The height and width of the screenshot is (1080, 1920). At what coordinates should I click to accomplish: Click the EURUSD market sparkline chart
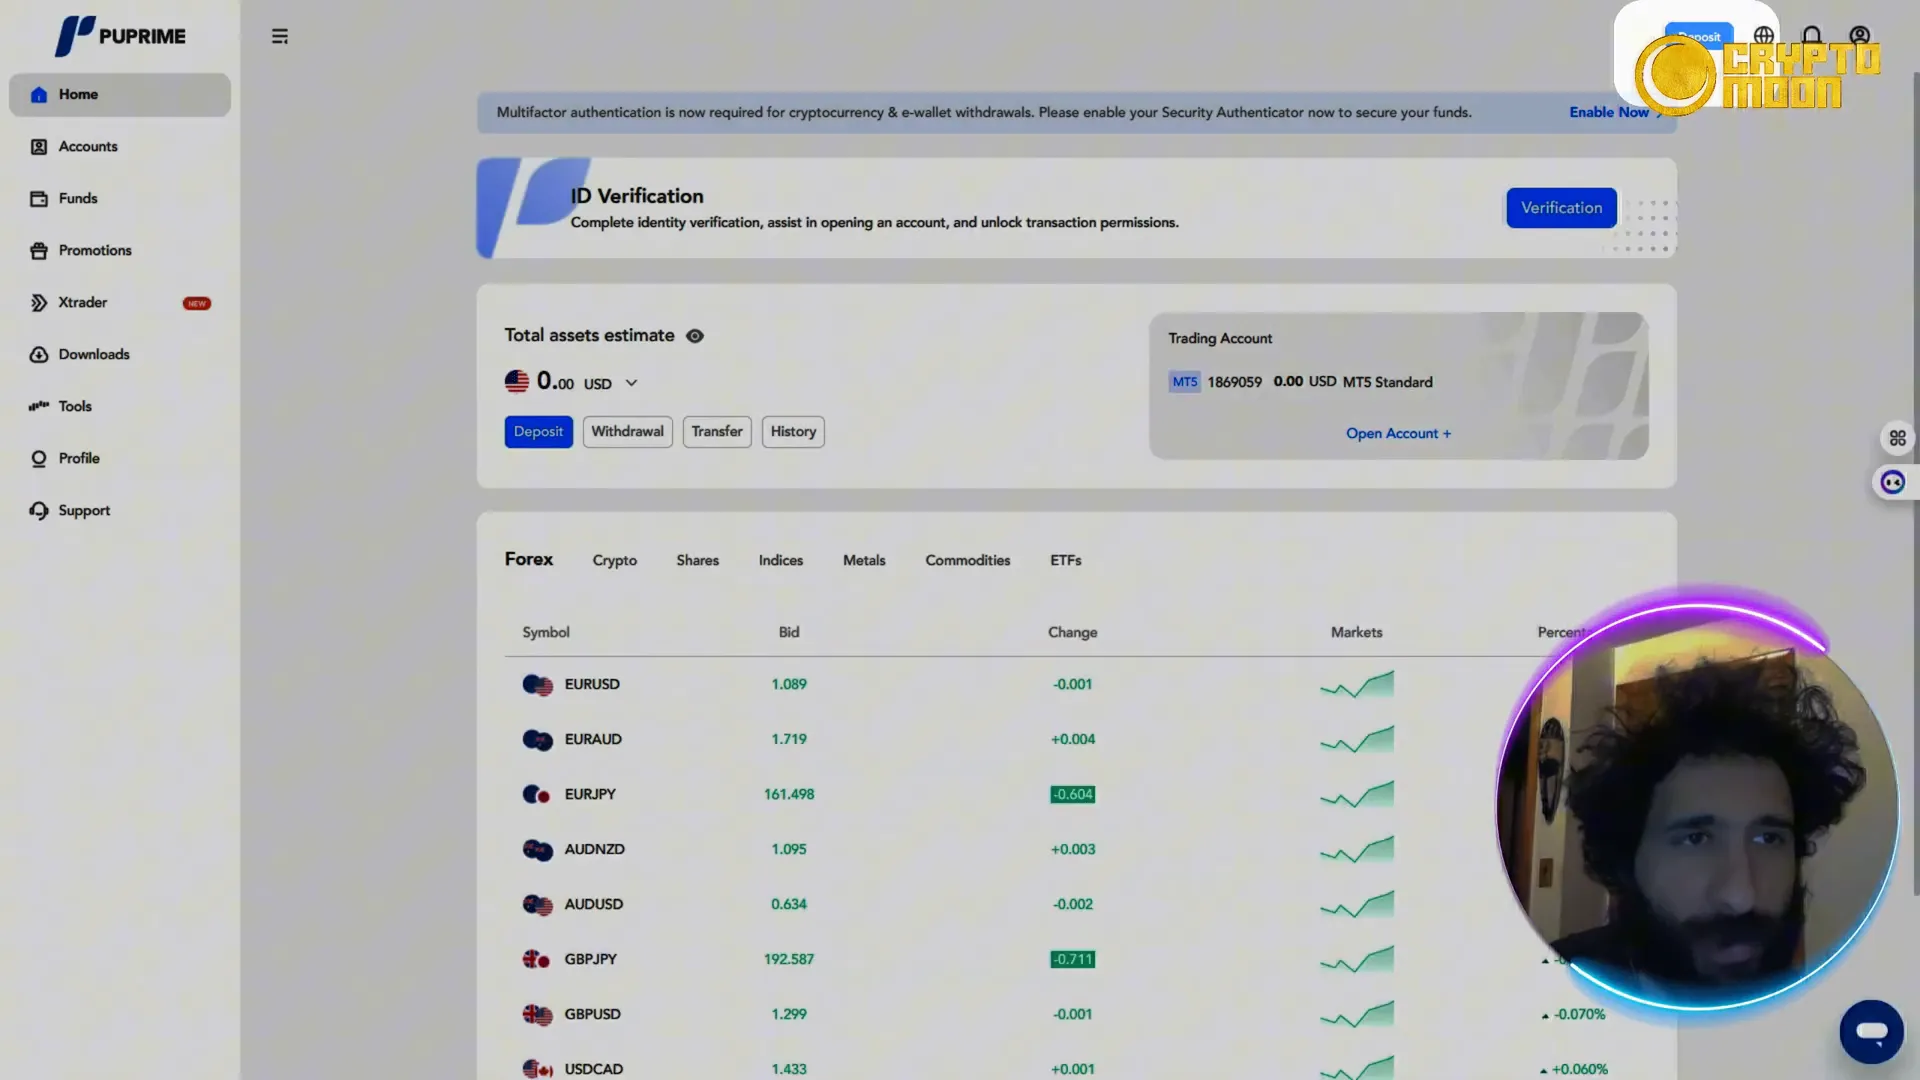pyautogui.click(x=1356, y=685)
